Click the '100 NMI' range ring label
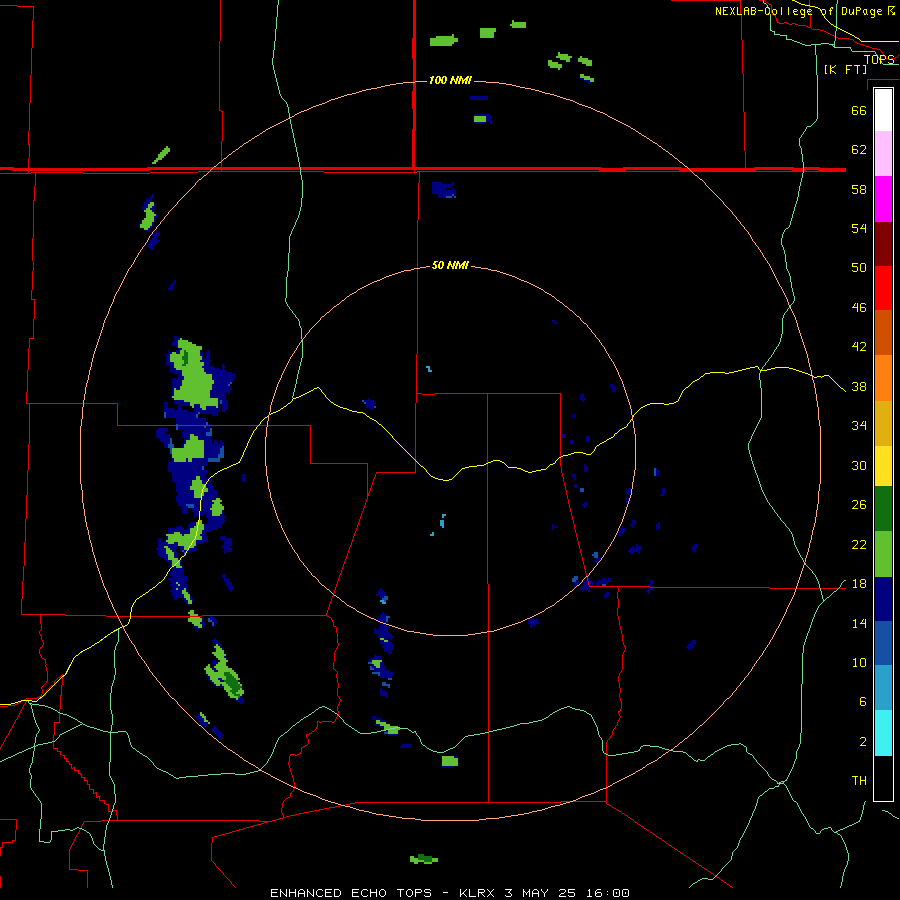 [450, 80]
